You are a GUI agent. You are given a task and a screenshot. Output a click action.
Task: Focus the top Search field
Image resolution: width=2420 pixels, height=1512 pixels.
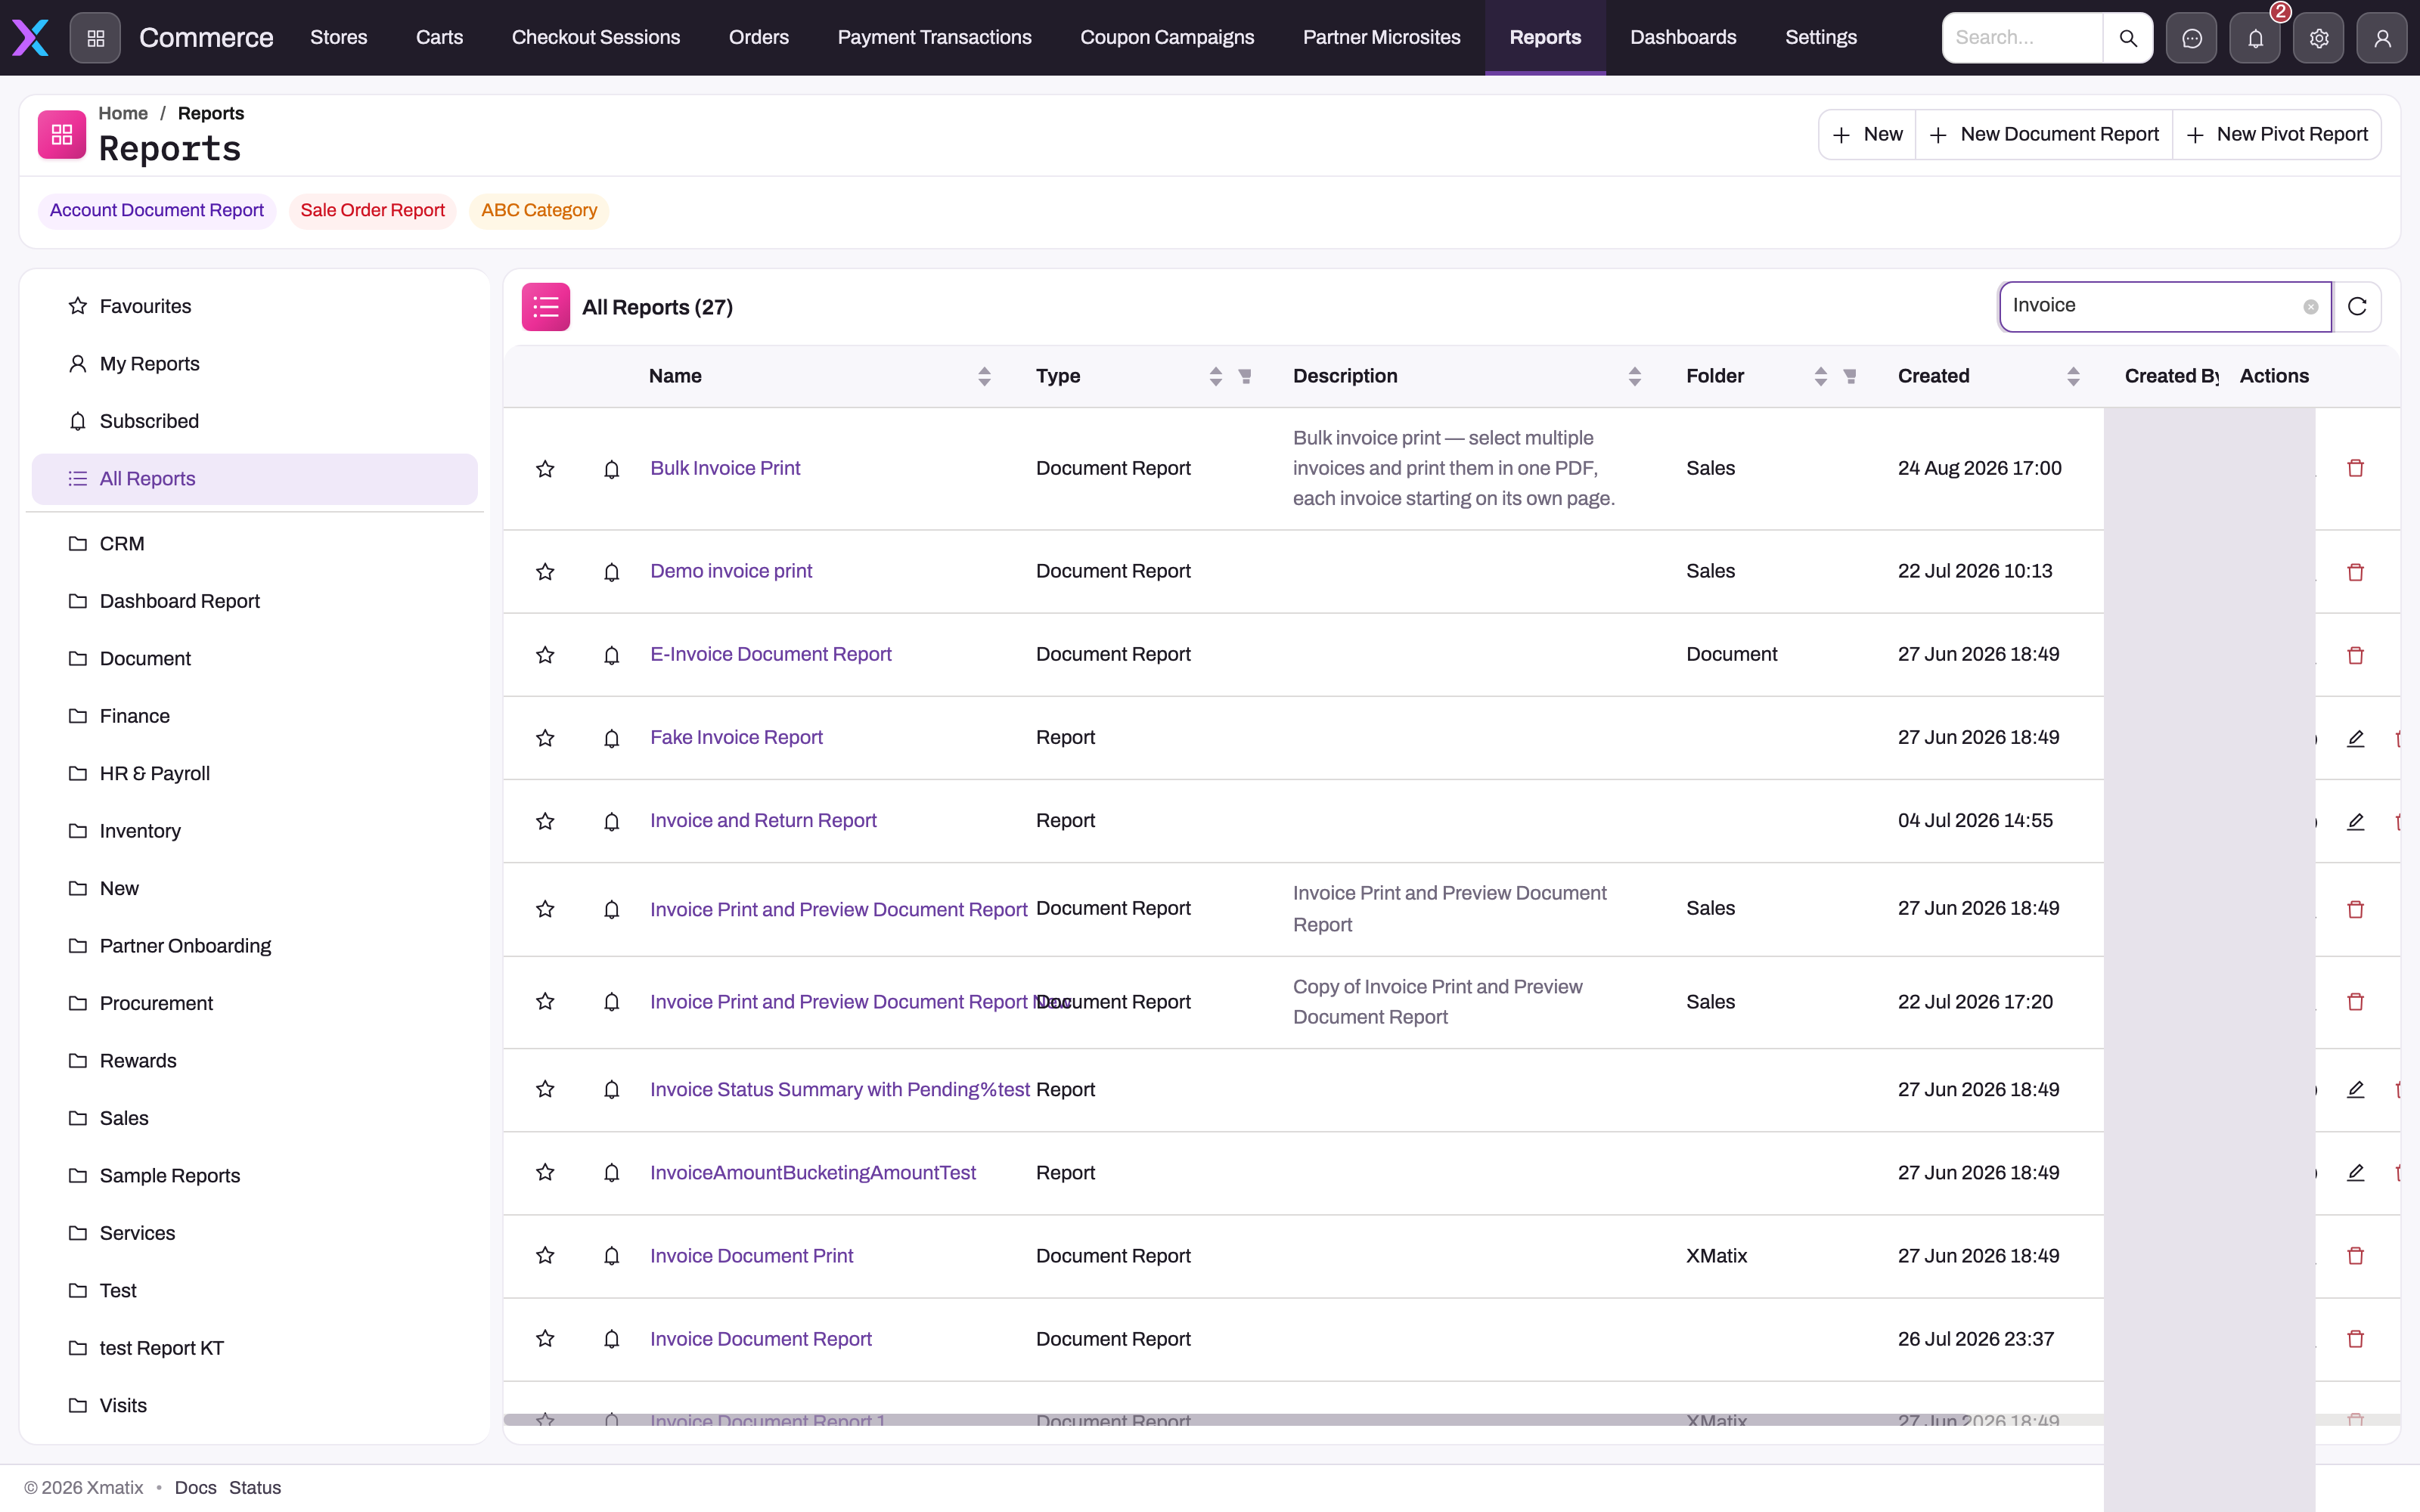2022,38
